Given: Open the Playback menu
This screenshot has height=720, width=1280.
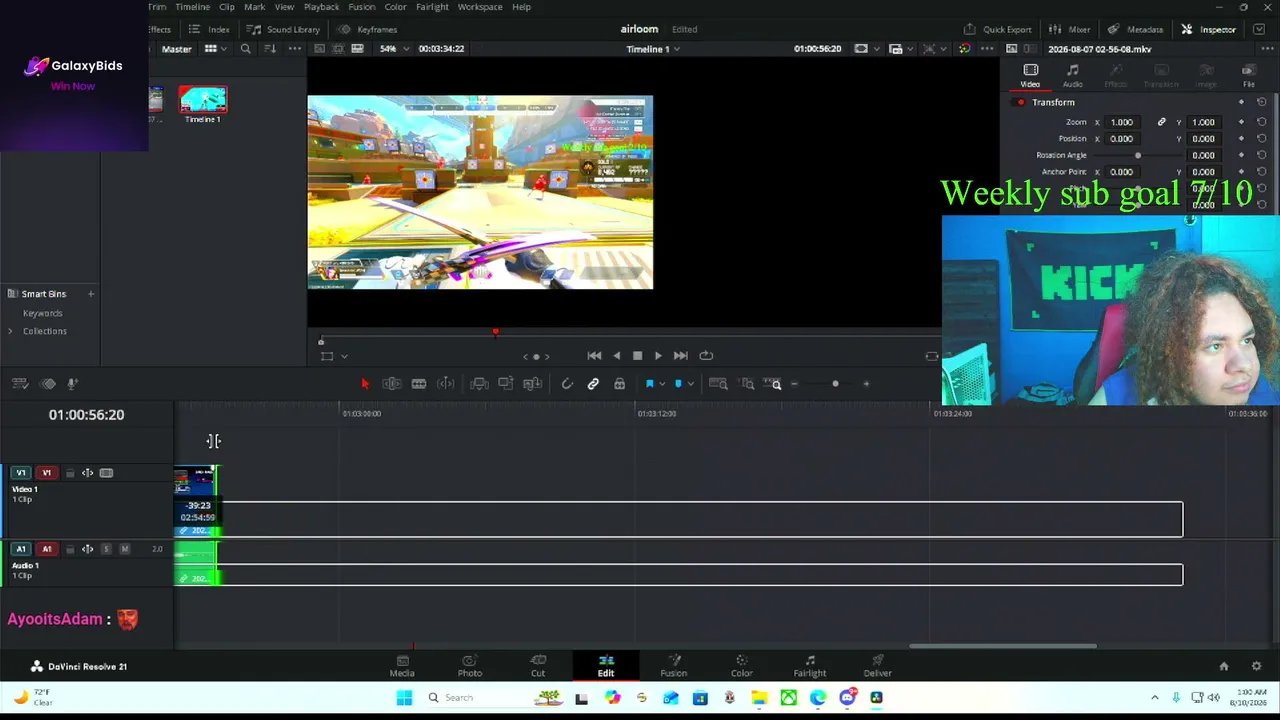Looking at the screenshot, I should [x=321, y=7].
